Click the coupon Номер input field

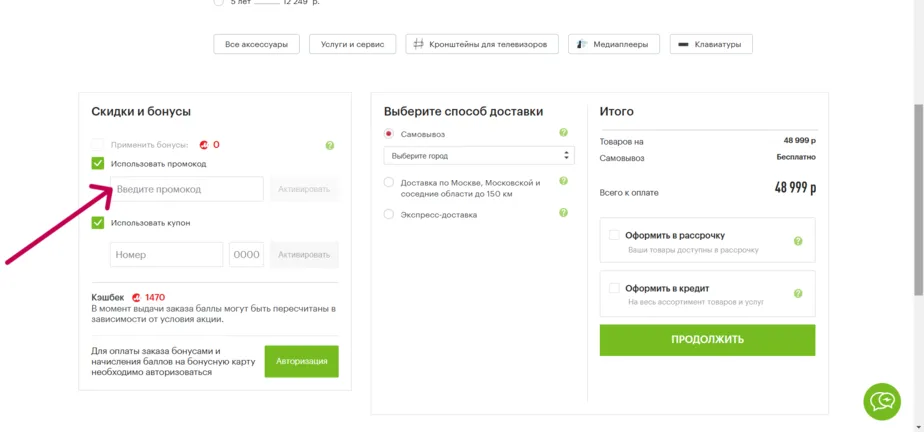pos(167,255)
